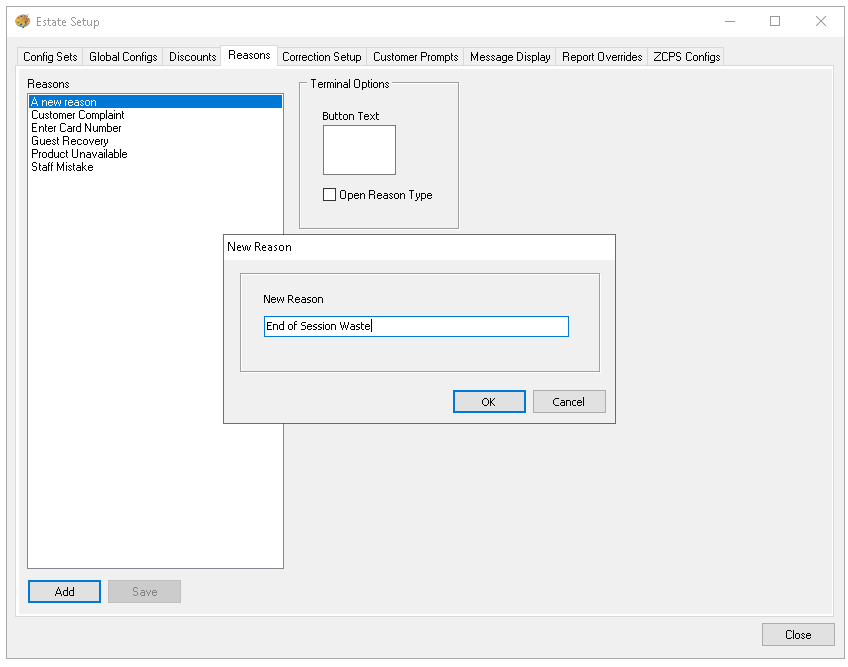The height and width of the screenshot is (667, 848).
Task: Select the Staff Mistake reason
Action: 62,167
